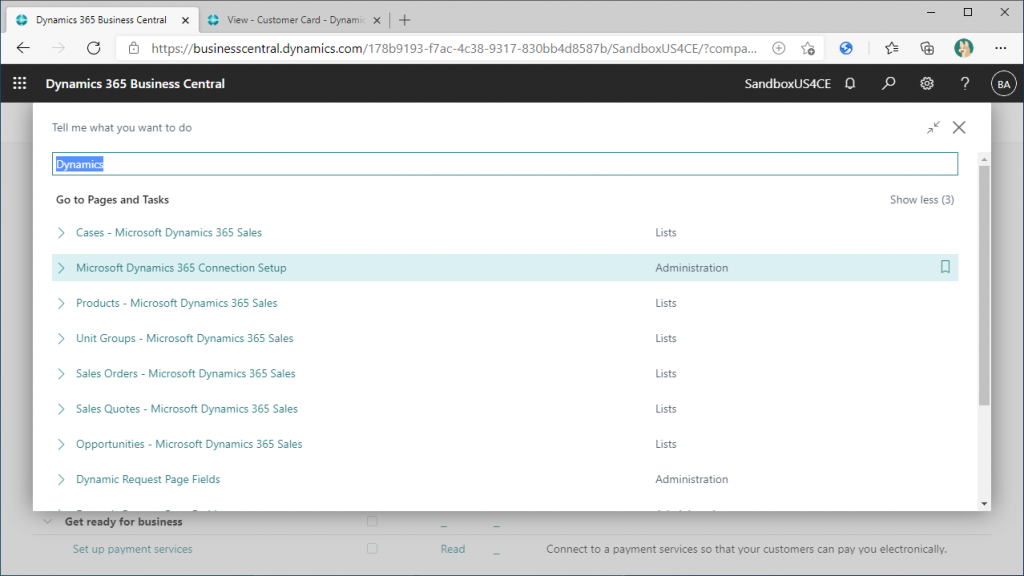The height and width of the screenshot is (576, 1024).
Task: Click the scrollbar up arrow
Action: click(984, 159)
